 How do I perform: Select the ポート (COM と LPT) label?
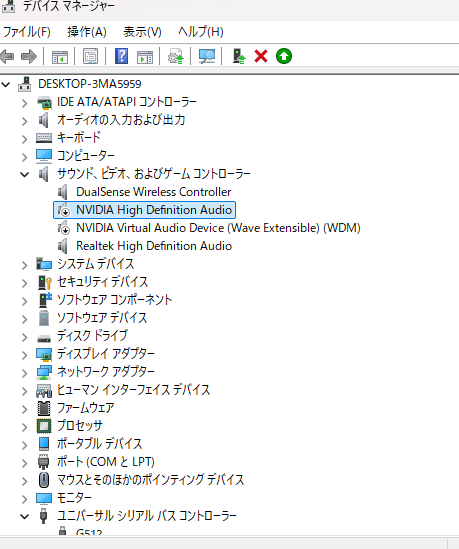pyautogui.click(x=106, y=462)
